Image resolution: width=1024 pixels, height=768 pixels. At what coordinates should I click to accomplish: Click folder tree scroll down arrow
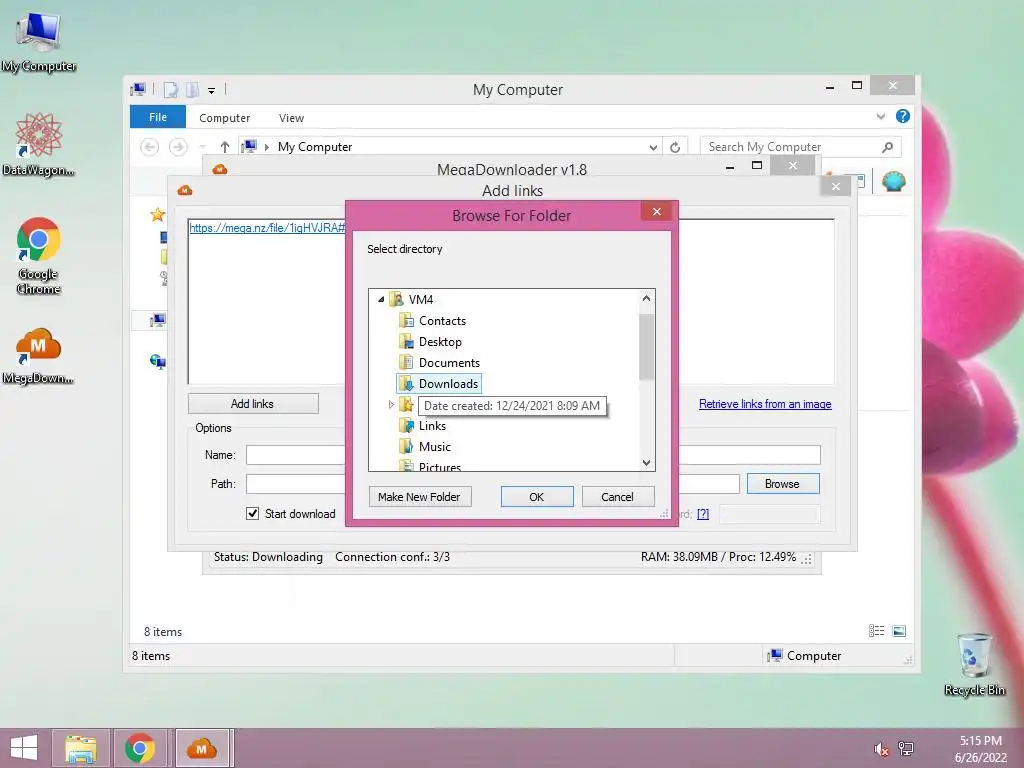point(647,462)
